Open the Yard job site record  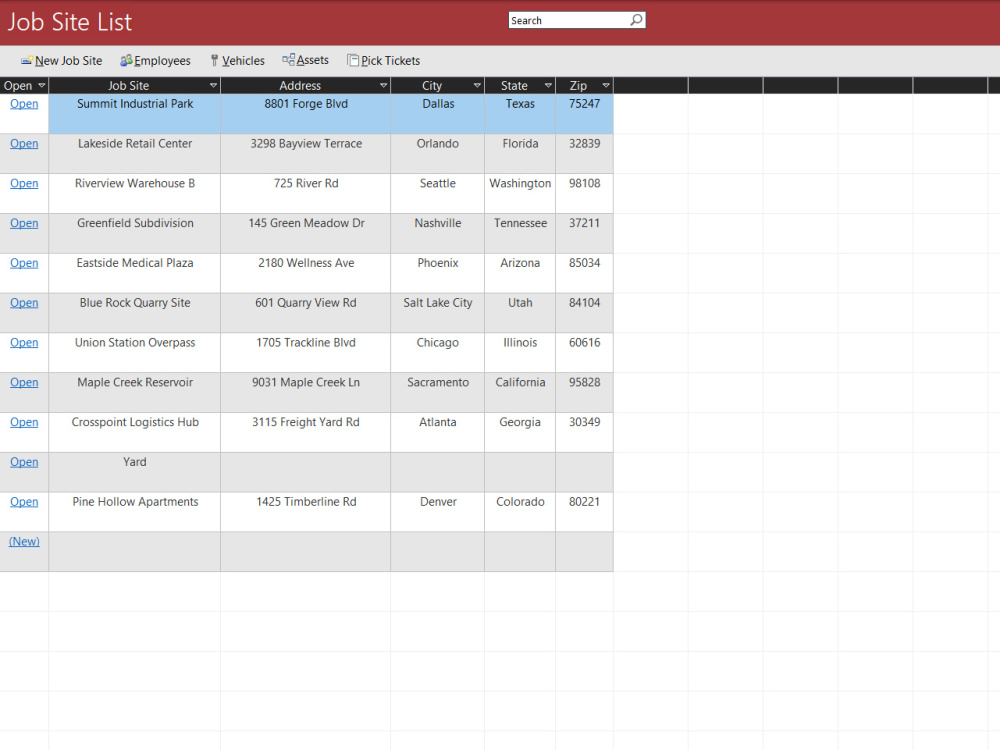24,462
